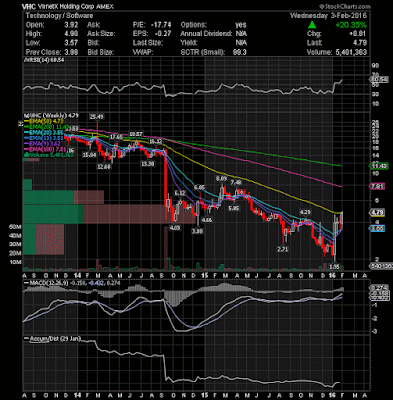Image resolution: width=393 pixels, height=400 pixels.
Task: Click the Low price value 3.57
Action: pyautogui.click(x=71, y=43)
